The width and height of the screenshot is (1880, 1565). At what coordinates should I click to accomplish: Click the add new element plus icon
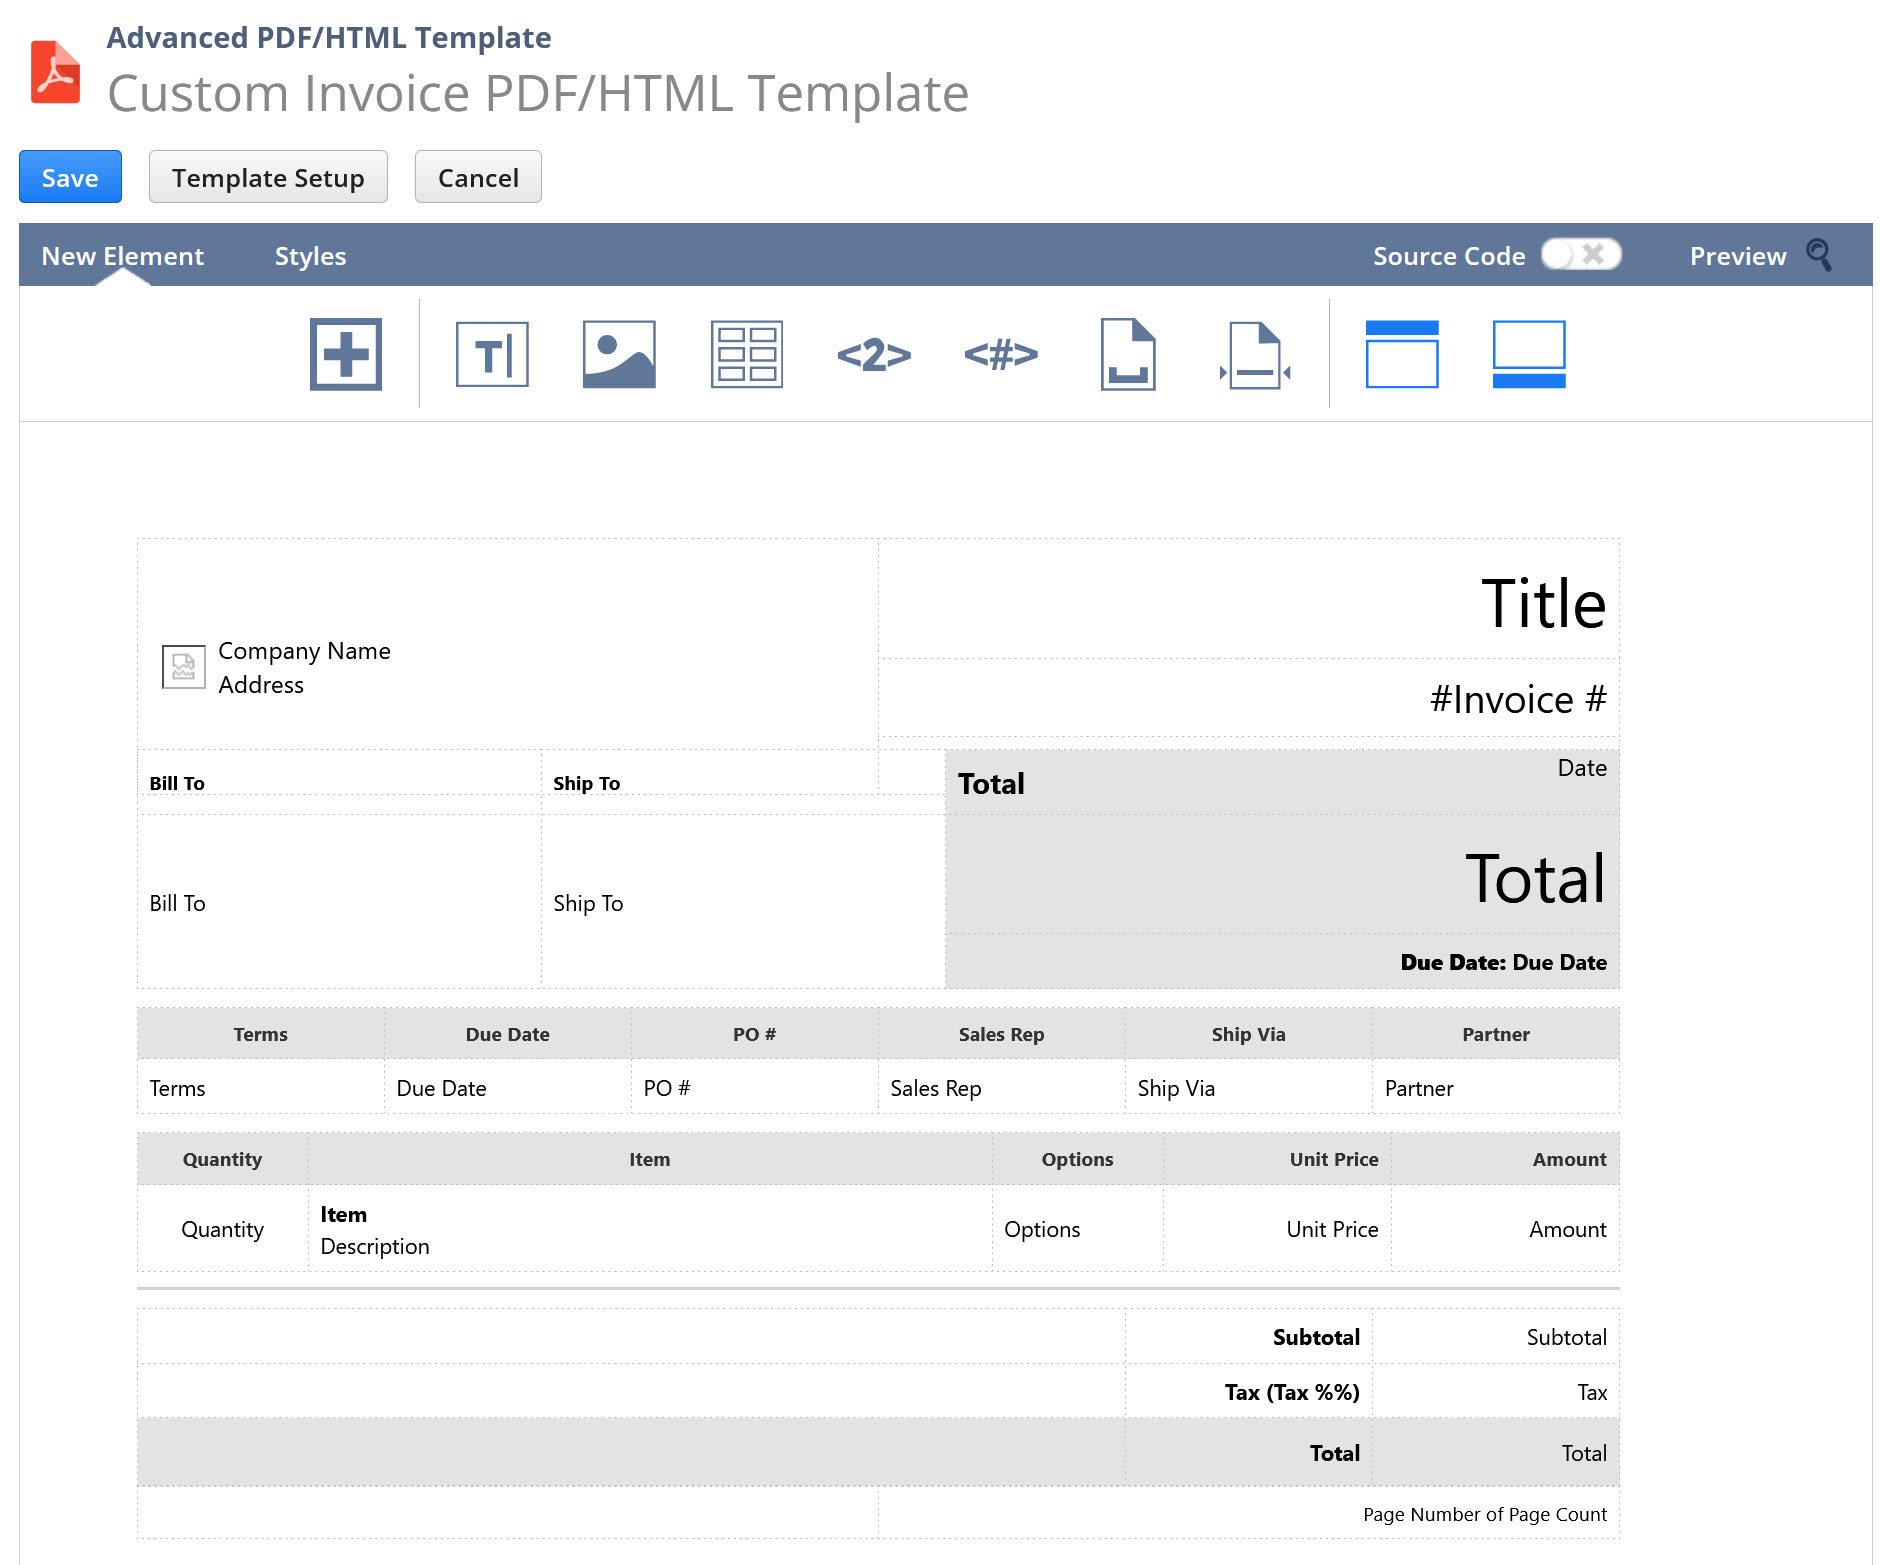tap(346, 354)
